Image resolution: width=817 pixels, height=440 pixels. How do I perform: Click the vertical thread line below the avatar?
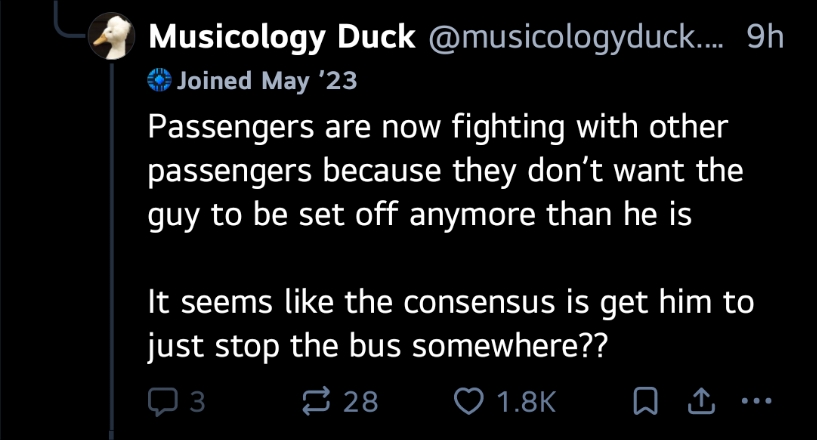point(110,250)
